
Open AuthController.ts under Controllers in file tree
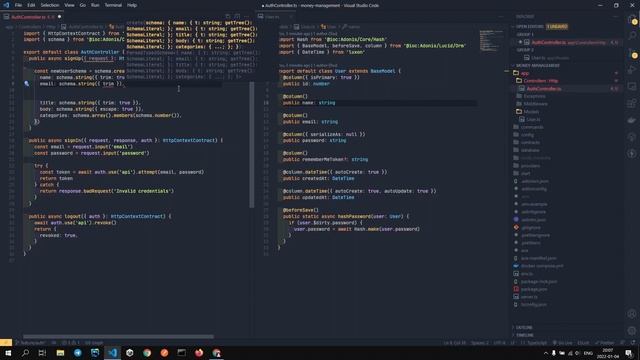[544, 89]
